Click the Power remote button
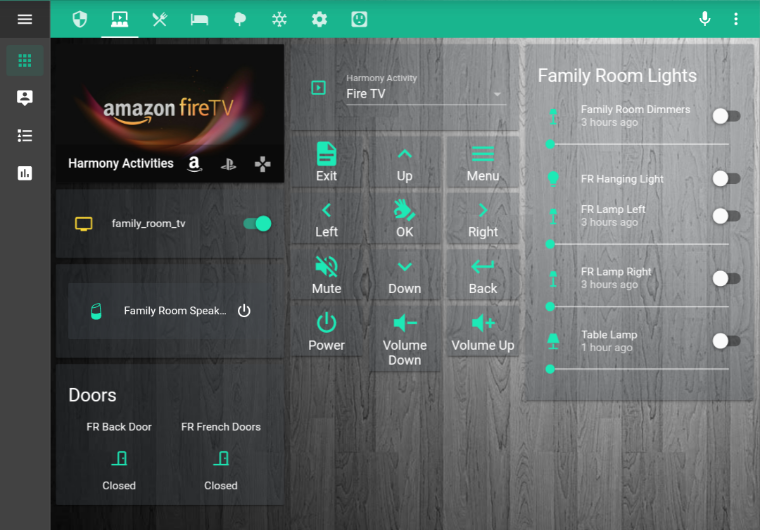Viewport: 760px width, 530px height. click(326, 331)
